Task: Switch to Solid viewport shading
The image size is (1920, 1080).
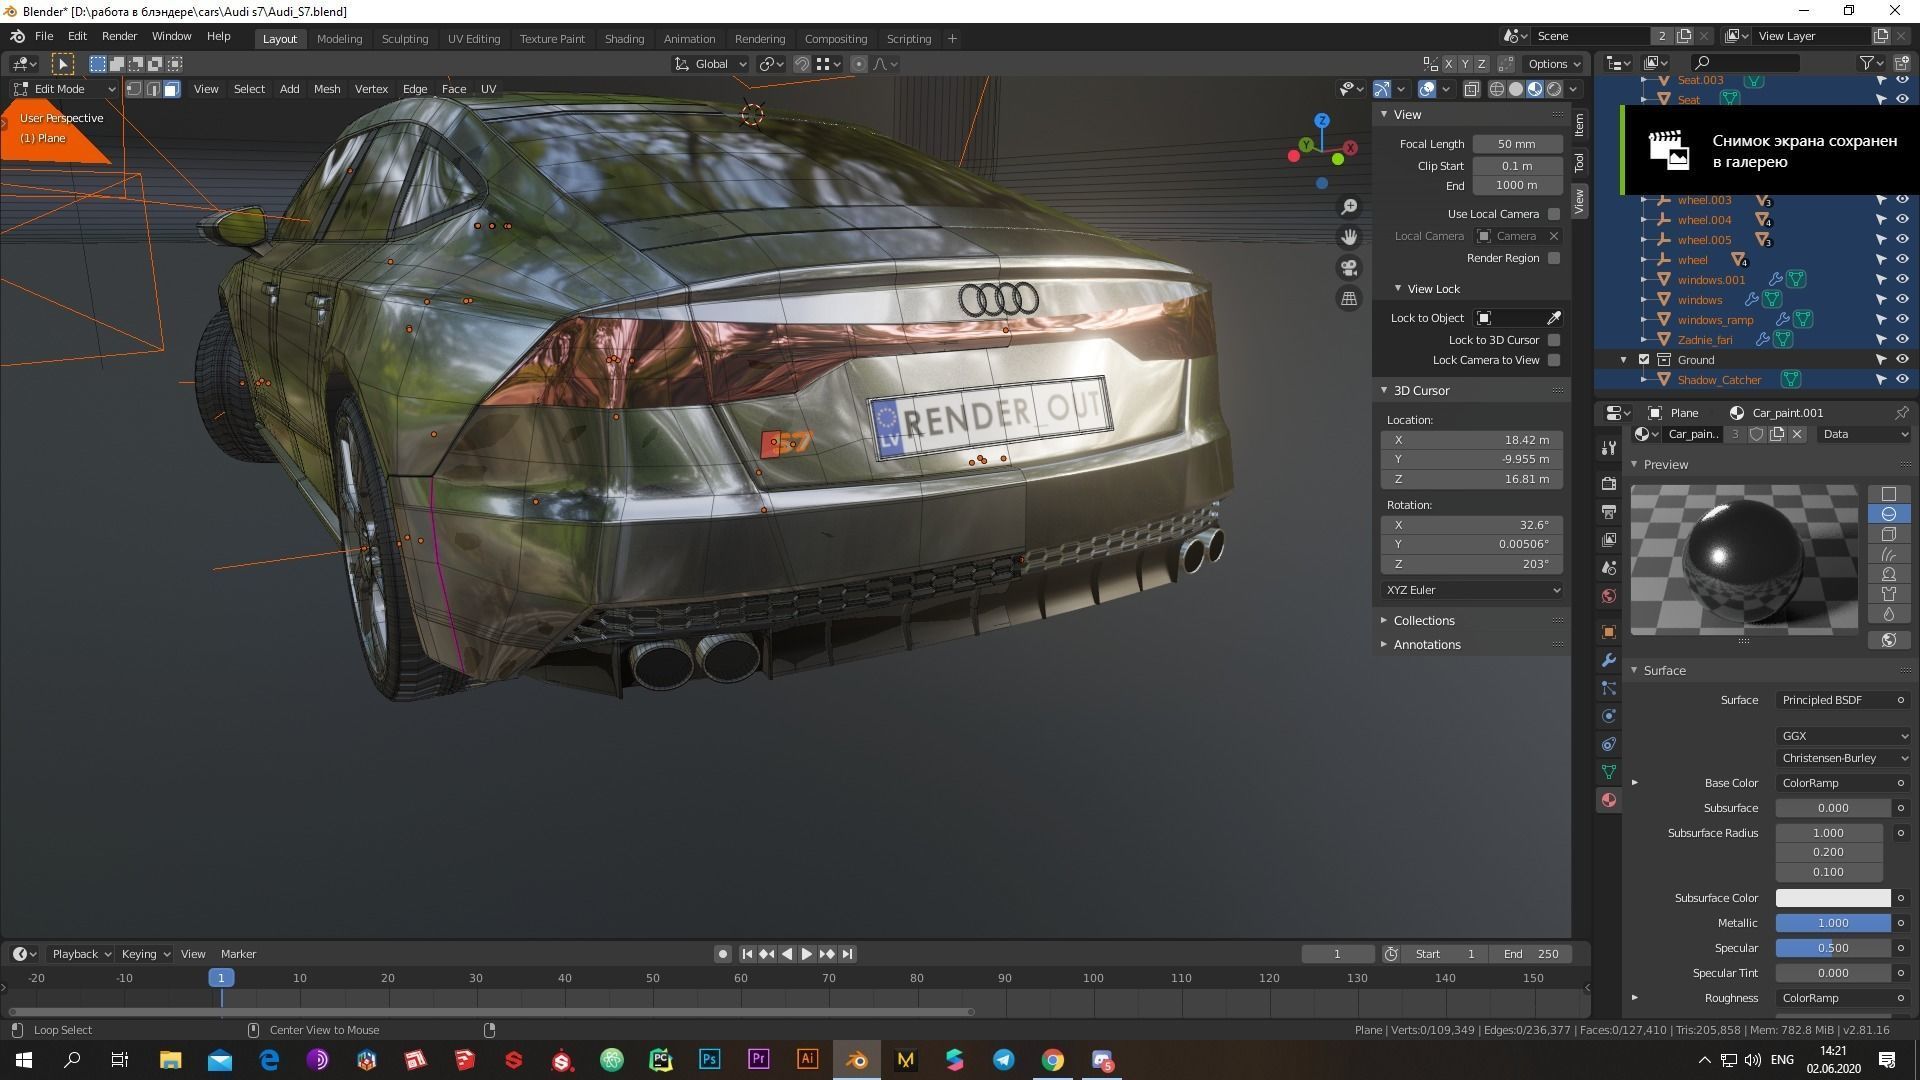Action: click(x=1516, y=89)
